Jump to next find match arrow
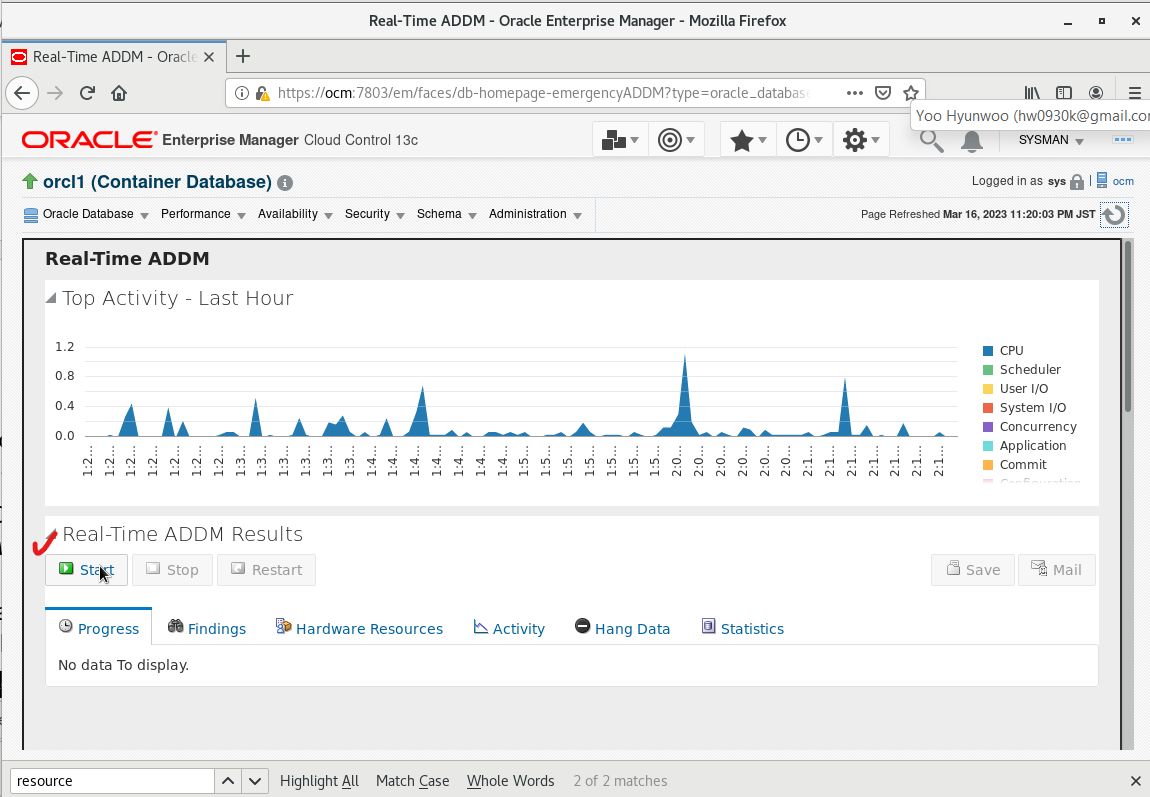This screenshot has width=1150, height=797. point(254,781)
